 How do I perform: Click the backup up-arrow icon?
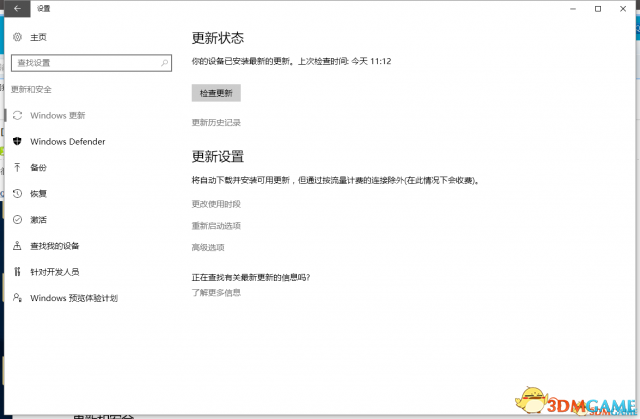pos(17,167)
